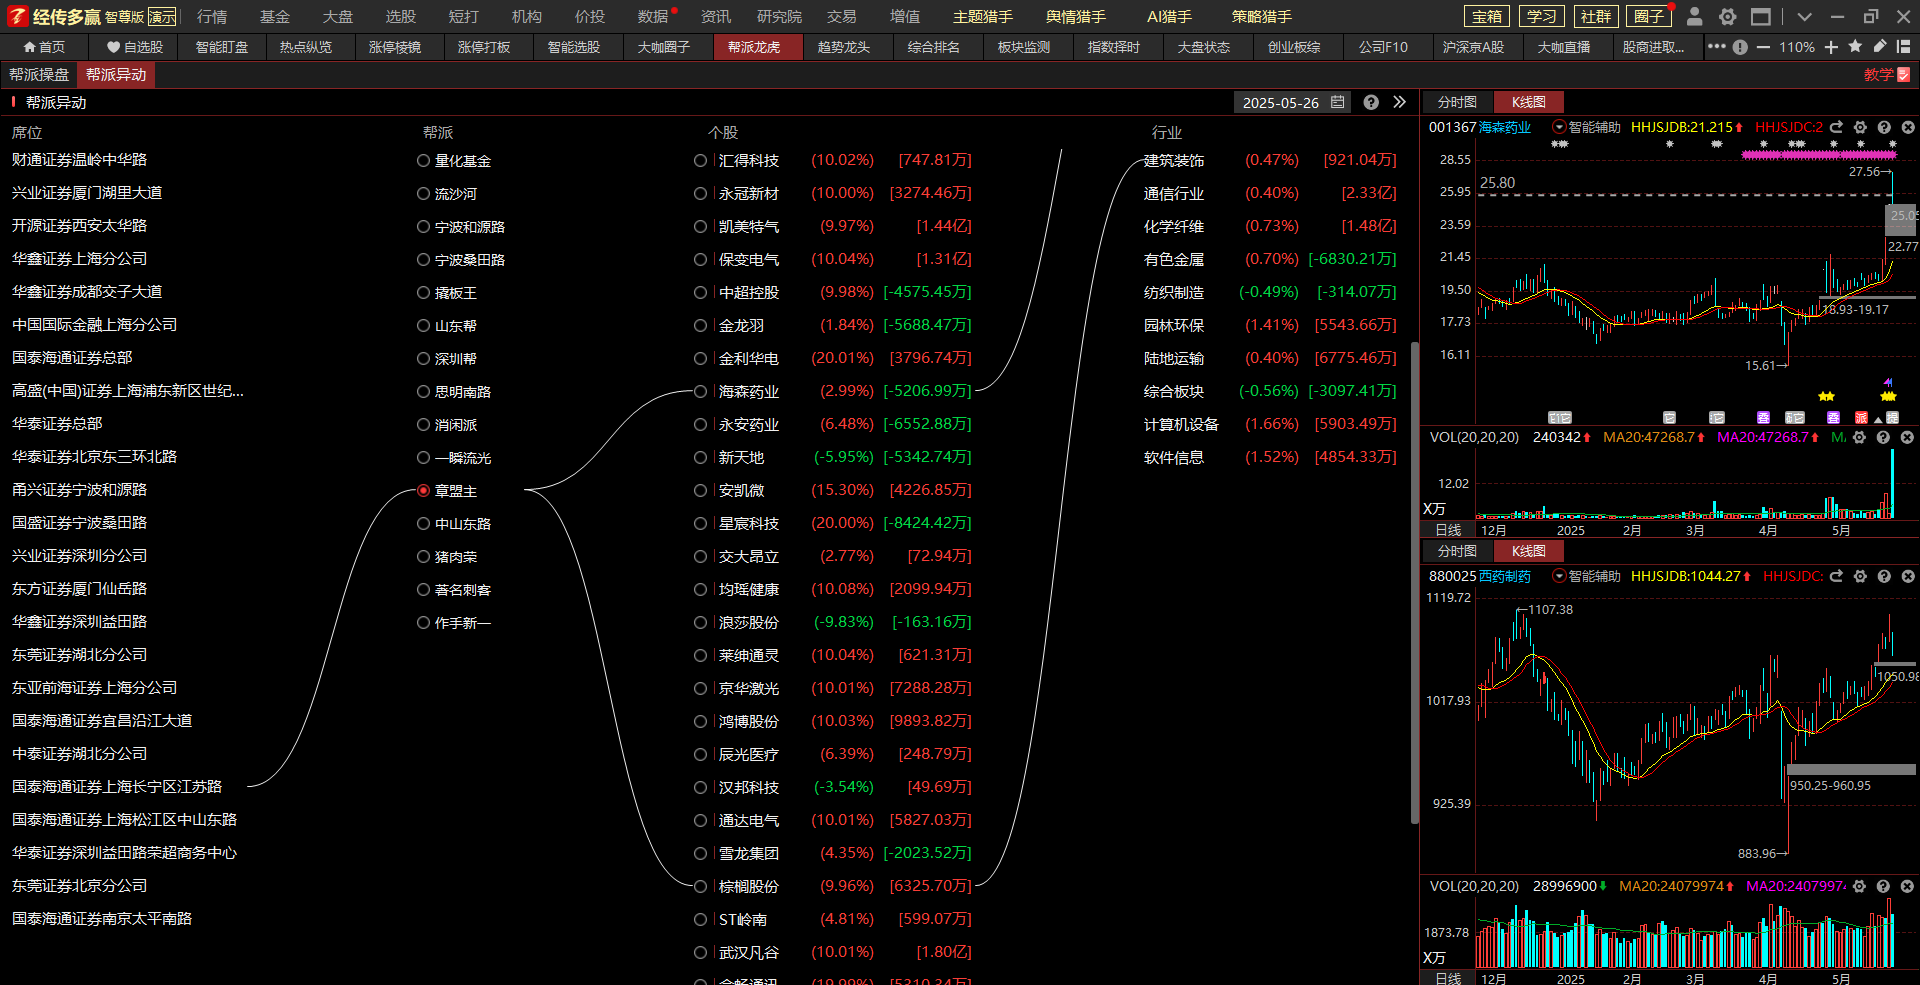Open the title bar chevron dropdown menu
This screenshot has width=1920, height=985.
coord(1804,16)
